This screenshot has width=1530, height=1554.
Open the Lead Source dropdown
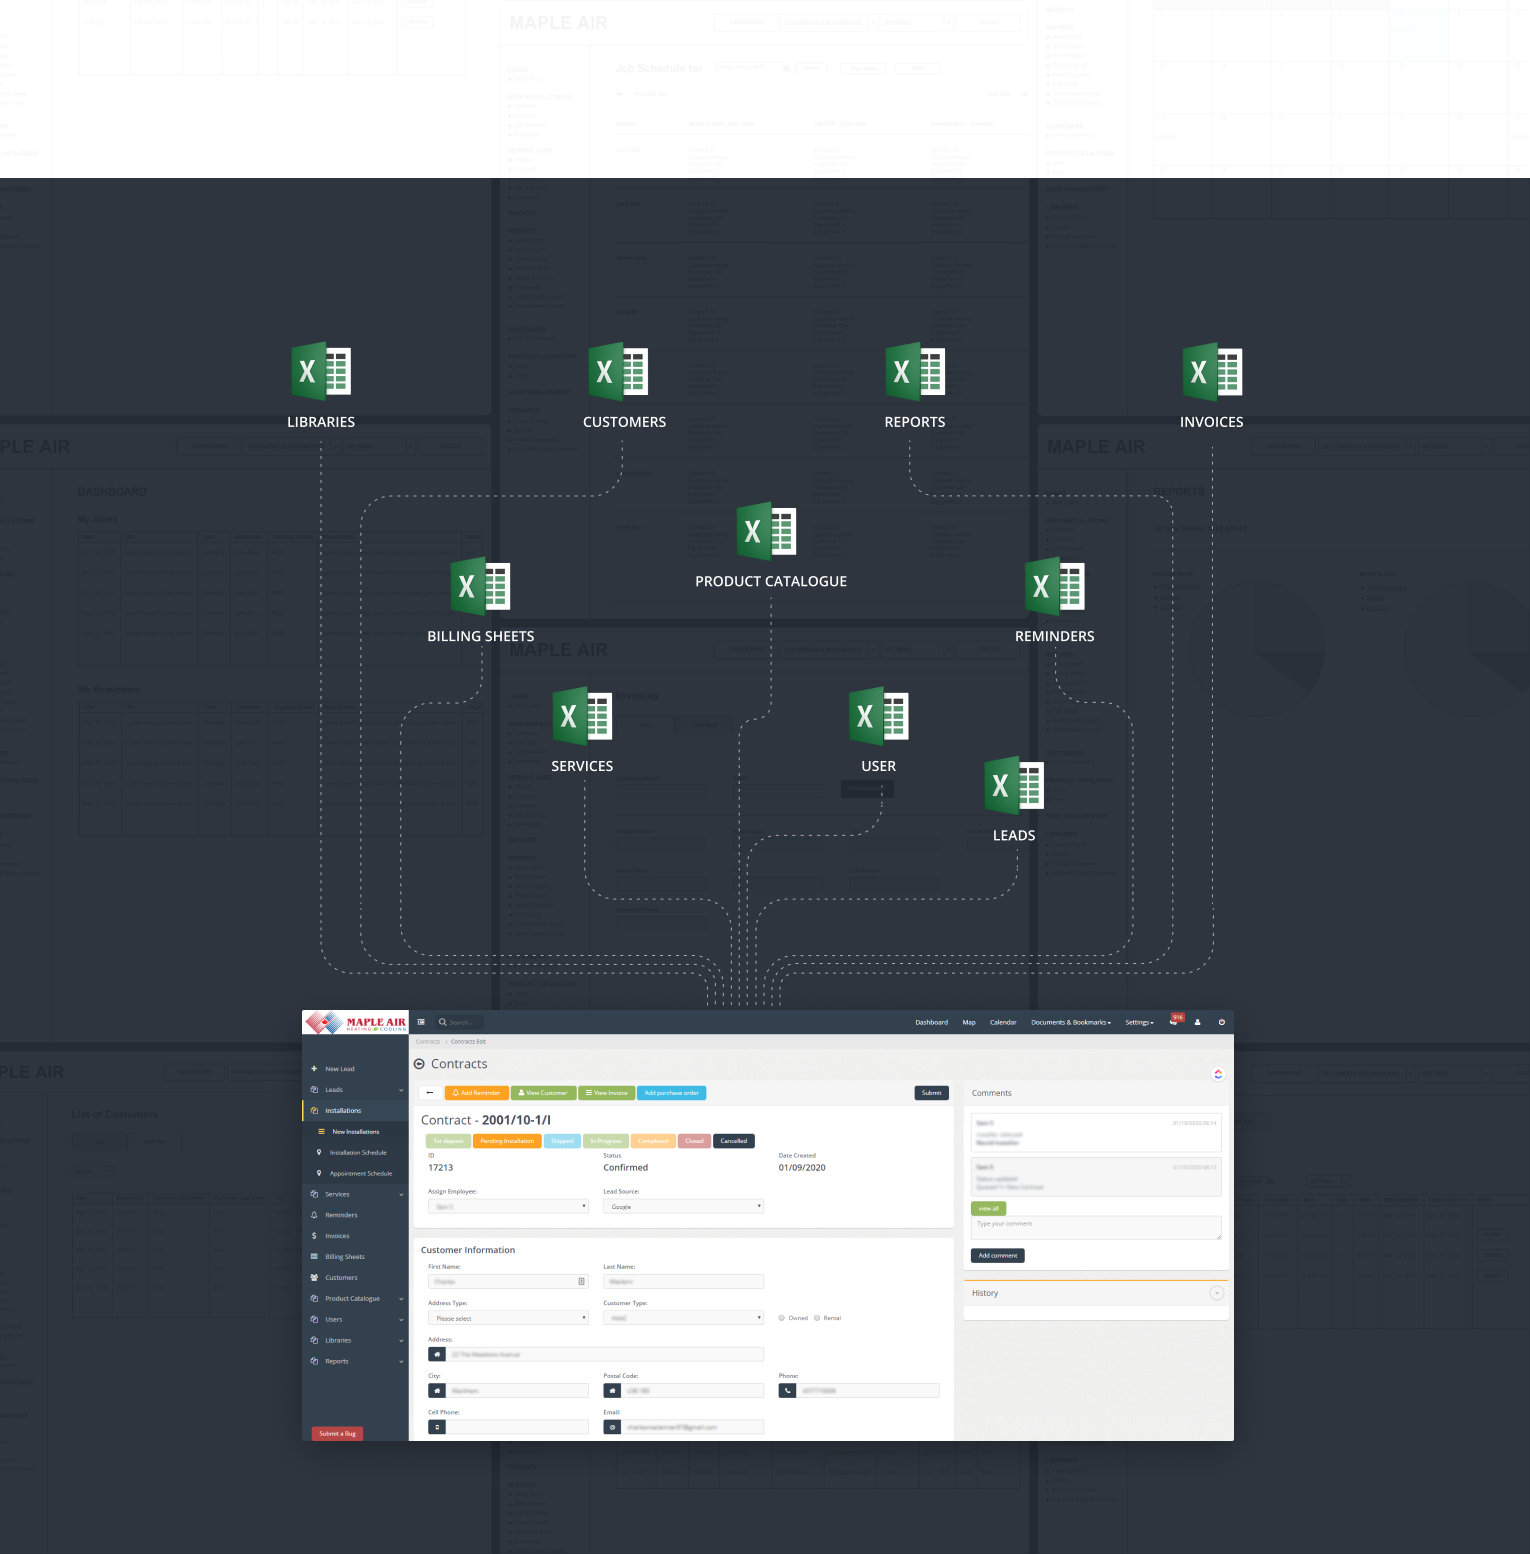click(683, 1207)
